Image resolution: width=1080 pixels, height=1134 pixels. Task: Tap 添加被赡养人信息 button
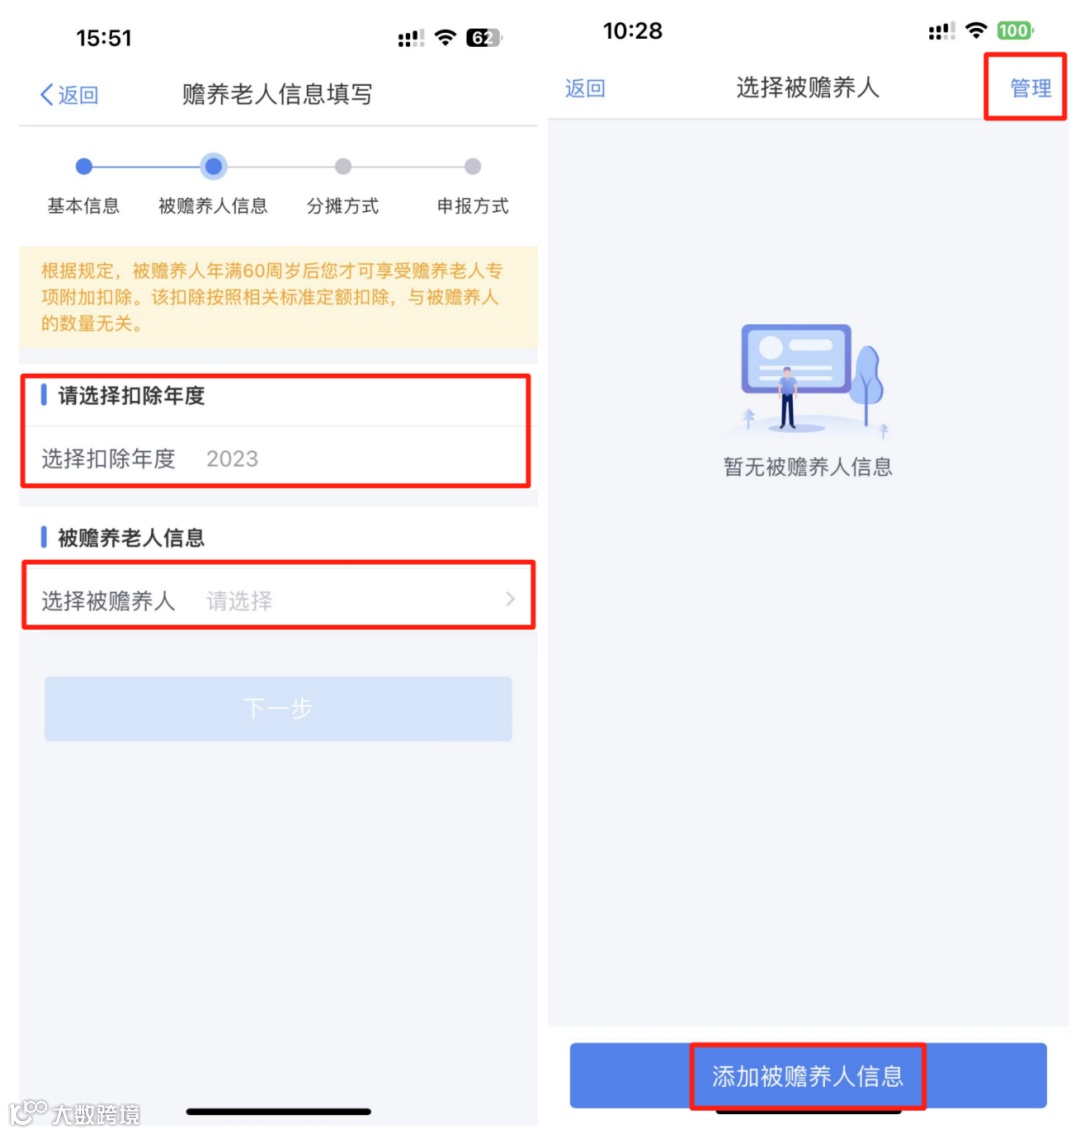pyautogui.click(x=808, y=1075)
